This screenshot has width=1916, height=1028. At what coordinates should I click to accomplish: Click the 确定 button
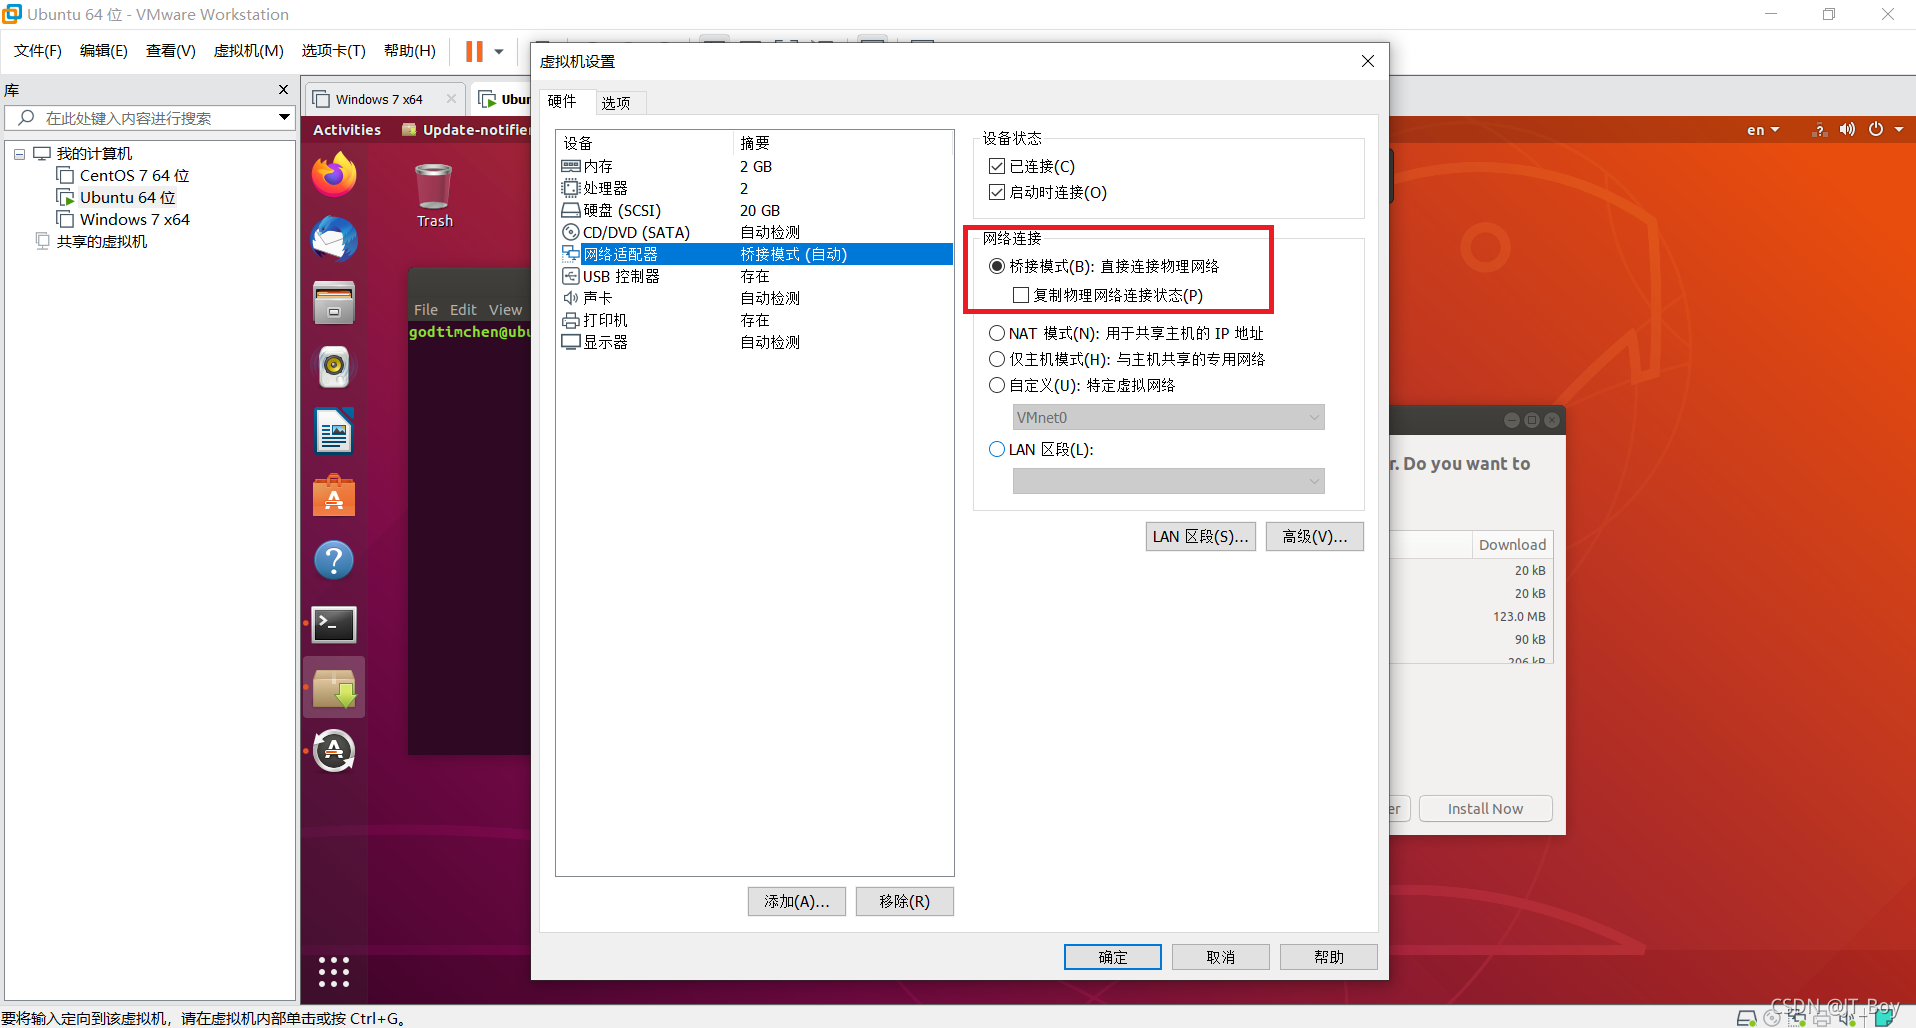[x=1113, y=957]
